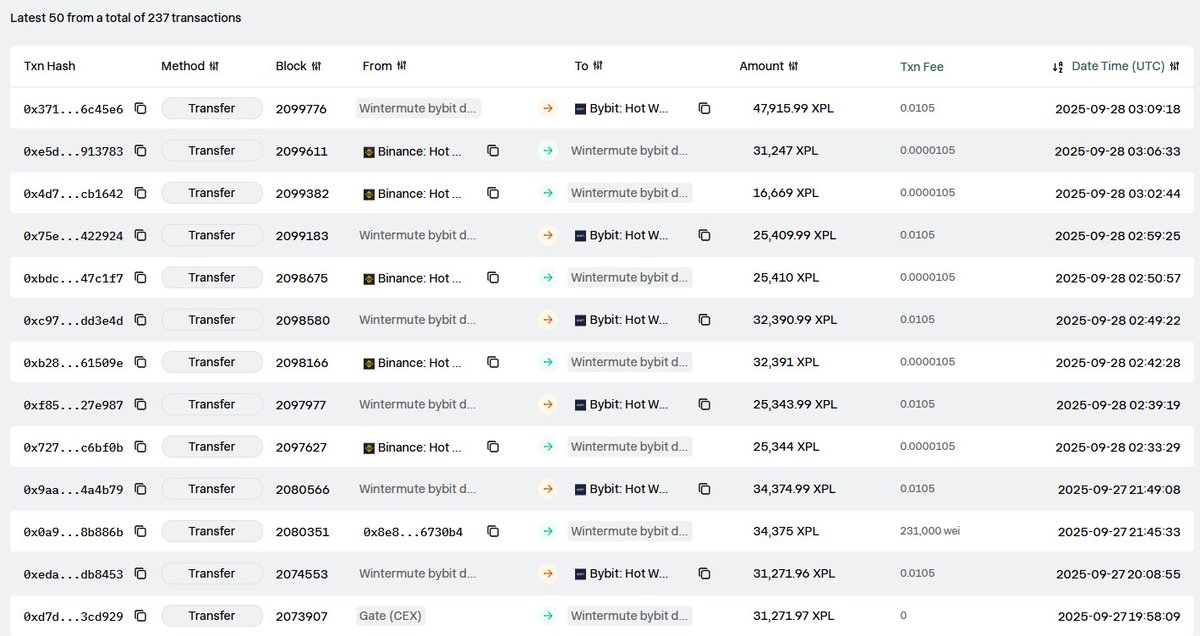Copy txn hash 0xc97...dd3e4d
The height and width of the screenshot is (636, 1200).
(x=140, y=320)
